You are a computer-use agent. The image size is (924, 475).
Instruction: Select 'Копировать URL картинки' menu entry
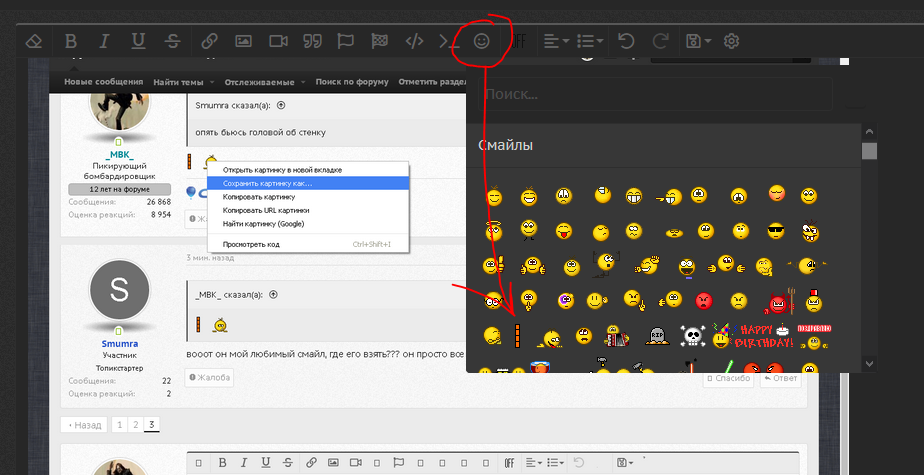(x=265, y=210)
